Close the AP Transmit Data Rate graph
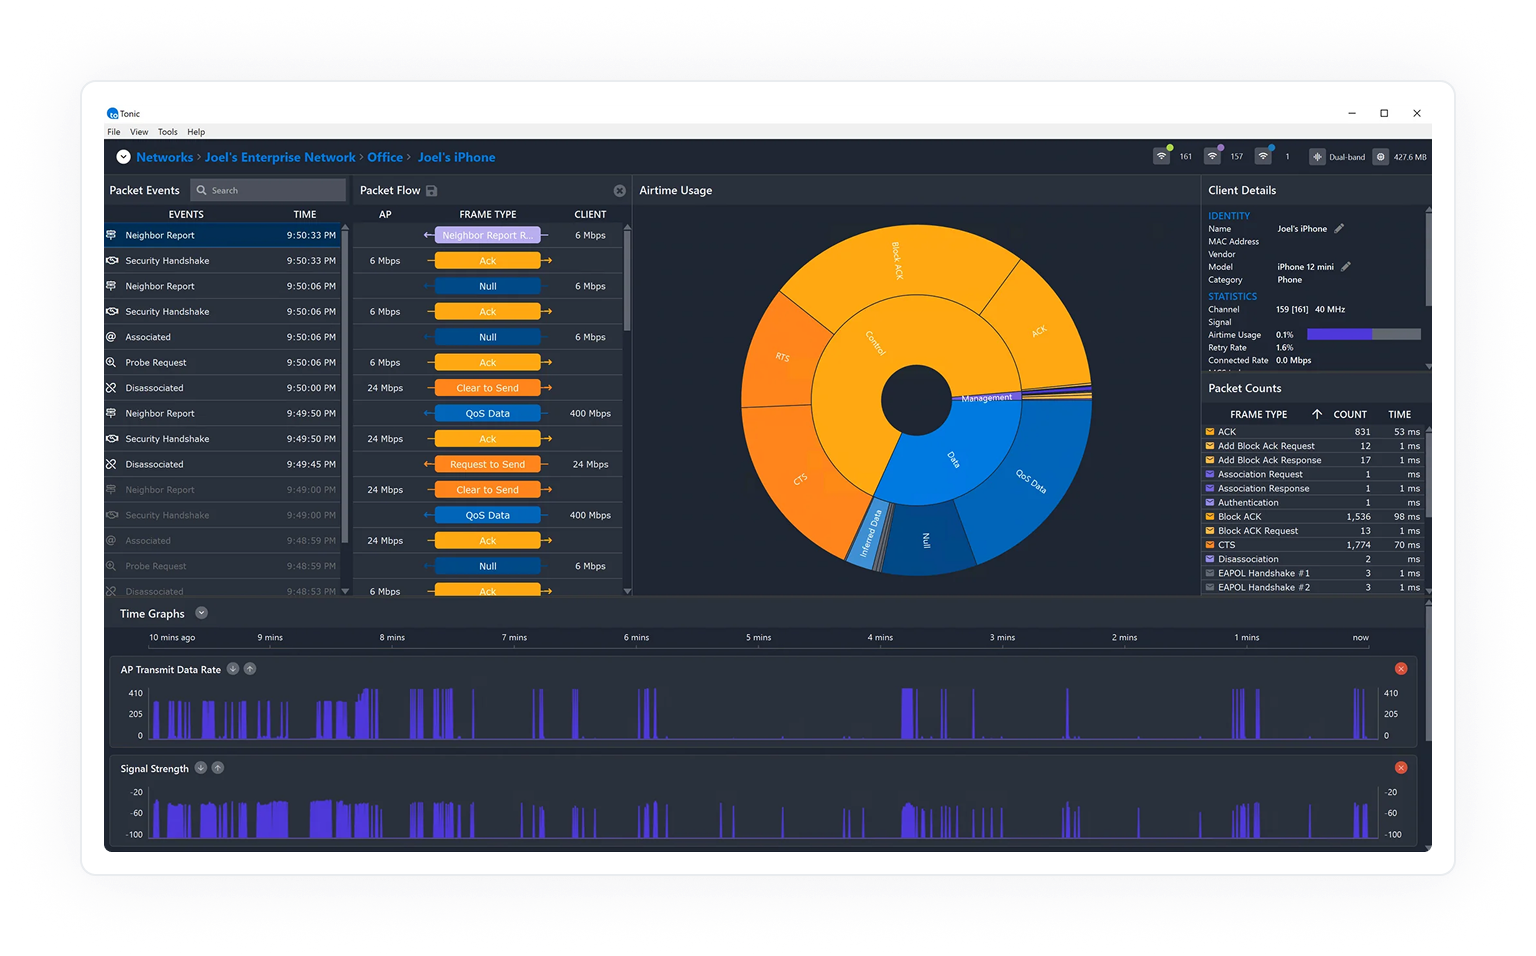This screenshot has height=956, width=1536. point(1401,668)
